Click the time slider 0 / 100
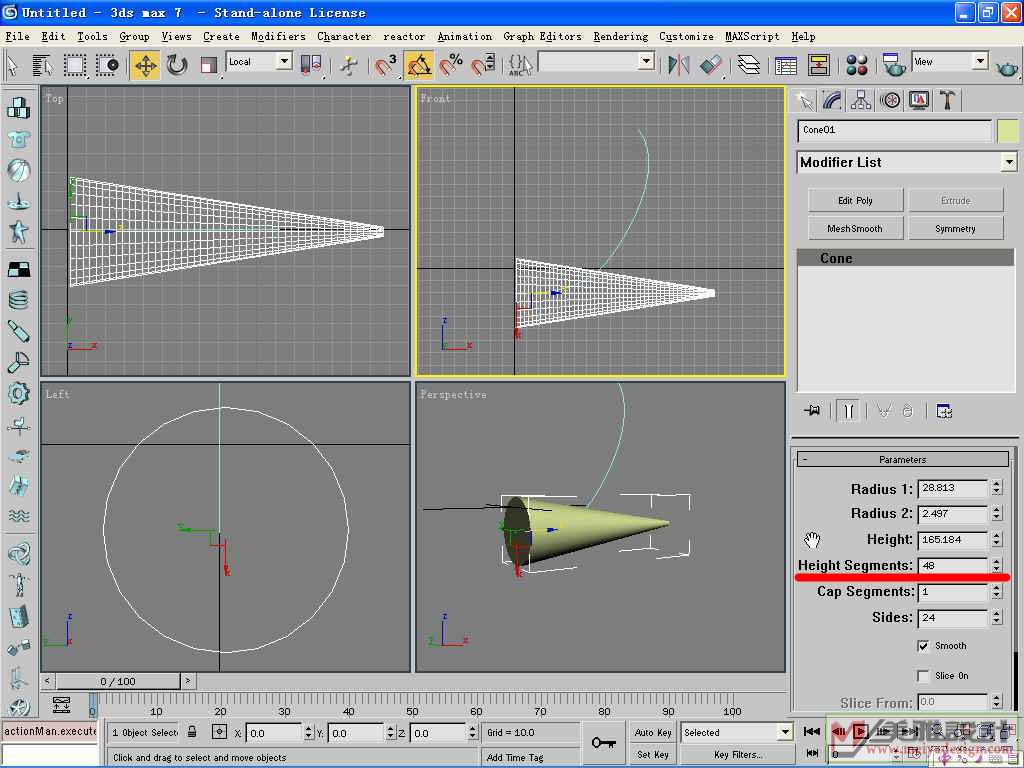This screenshot has height=768, width=1024. point(118,681)
